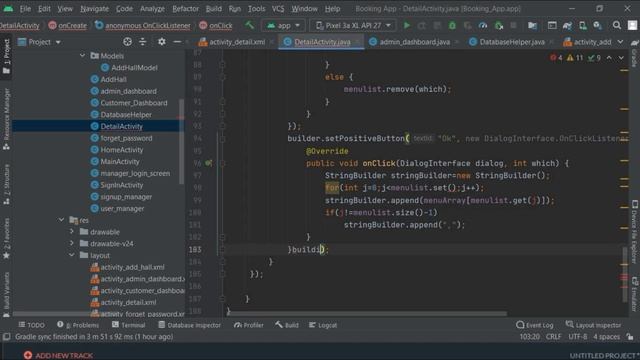Click Collapse All in the Project panel

pos(142,42)
